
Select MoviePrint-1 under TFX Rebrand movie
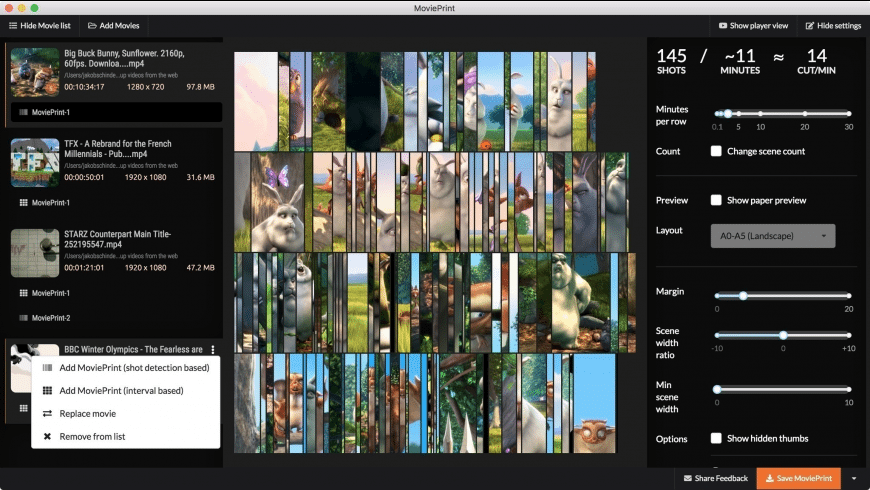point(116,203)
